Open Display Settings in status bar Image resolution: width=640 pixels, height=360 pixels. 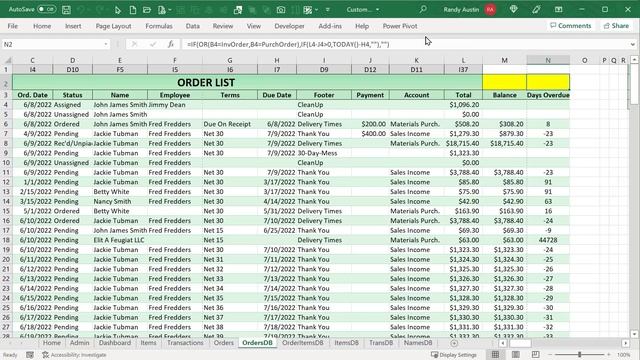pyautogui.click(x=453, y=355)
